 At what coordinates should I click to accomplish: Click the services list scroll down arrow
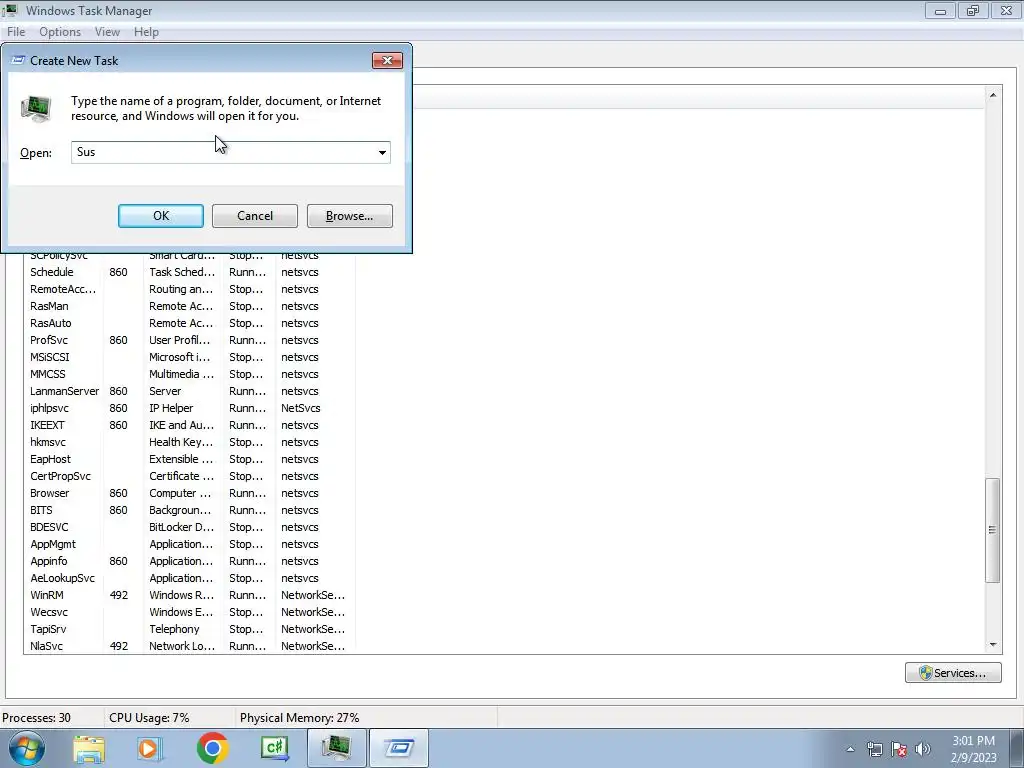click(993, 645)
